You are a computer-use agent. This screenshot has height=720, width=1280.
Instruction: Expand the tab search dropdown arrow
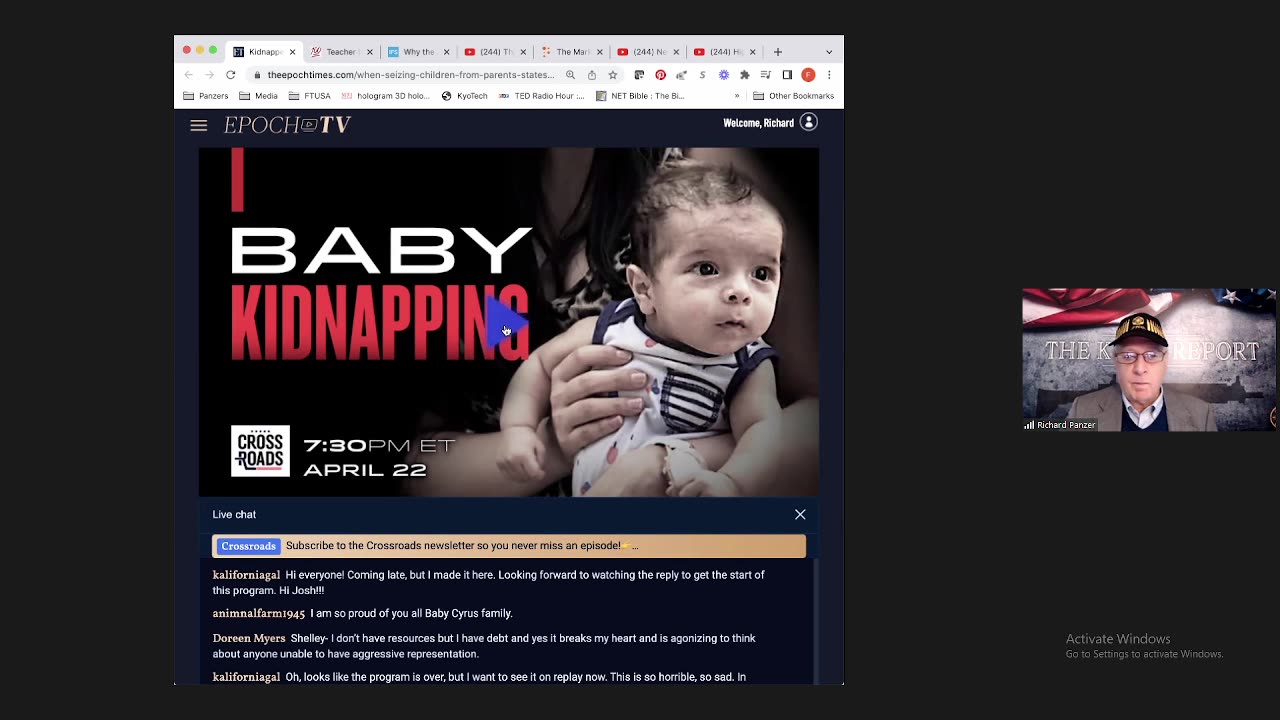[x=829, y=52]
